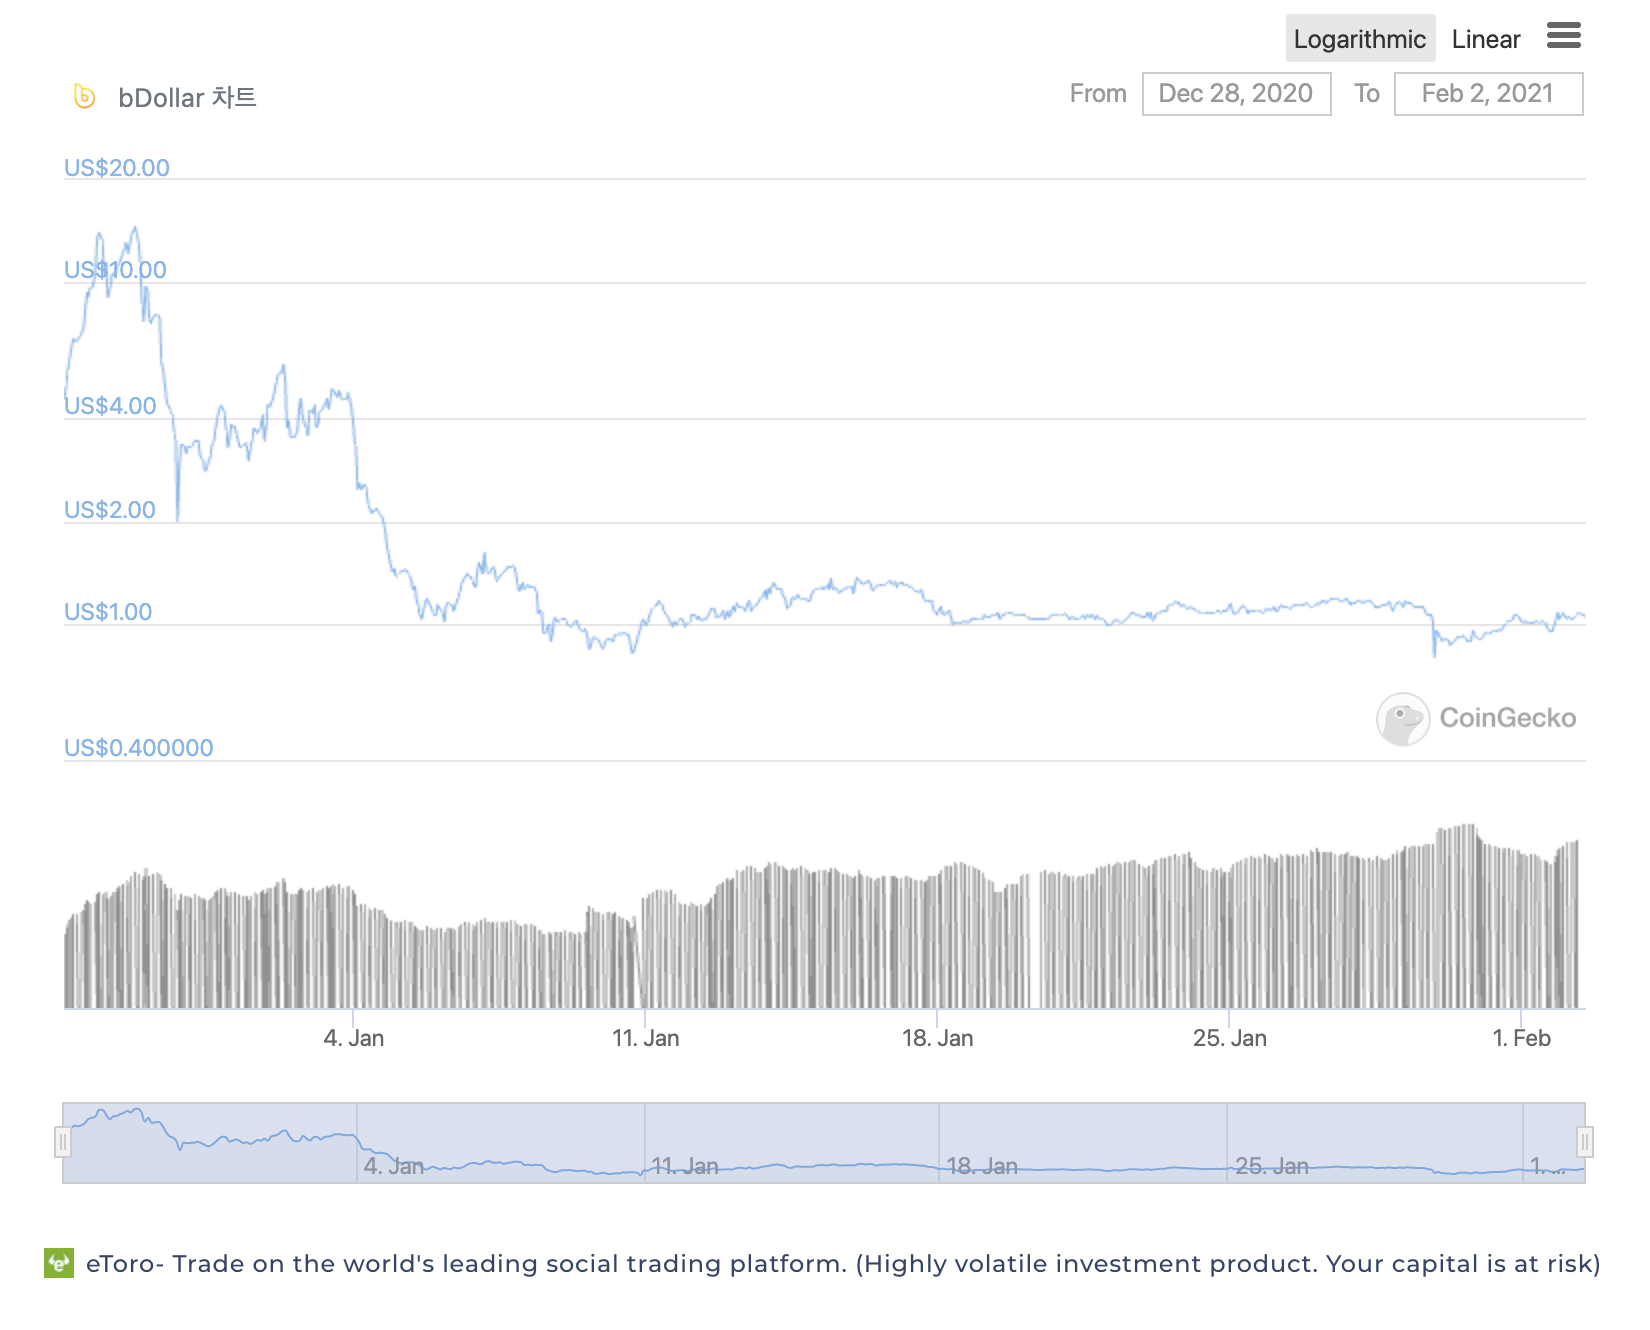This screenshot has width=1650, height=1330.
Task: Click the CoinGecko watermark text
Action: (1508, 718)
